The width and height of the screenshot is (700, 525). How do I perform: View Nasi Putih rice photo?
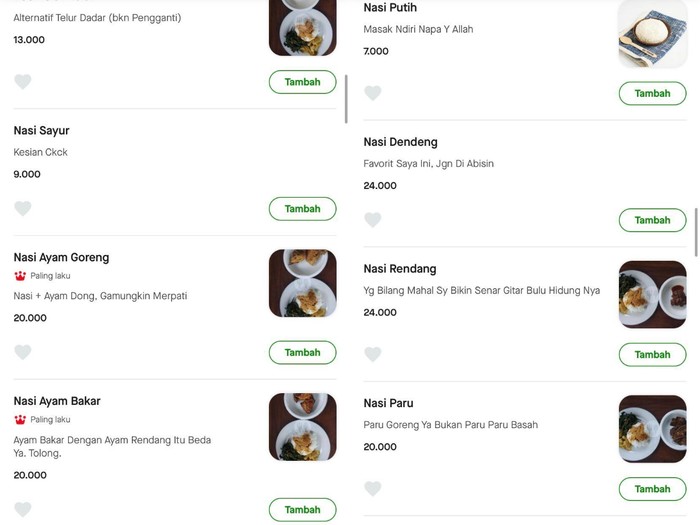click(652, 33)
